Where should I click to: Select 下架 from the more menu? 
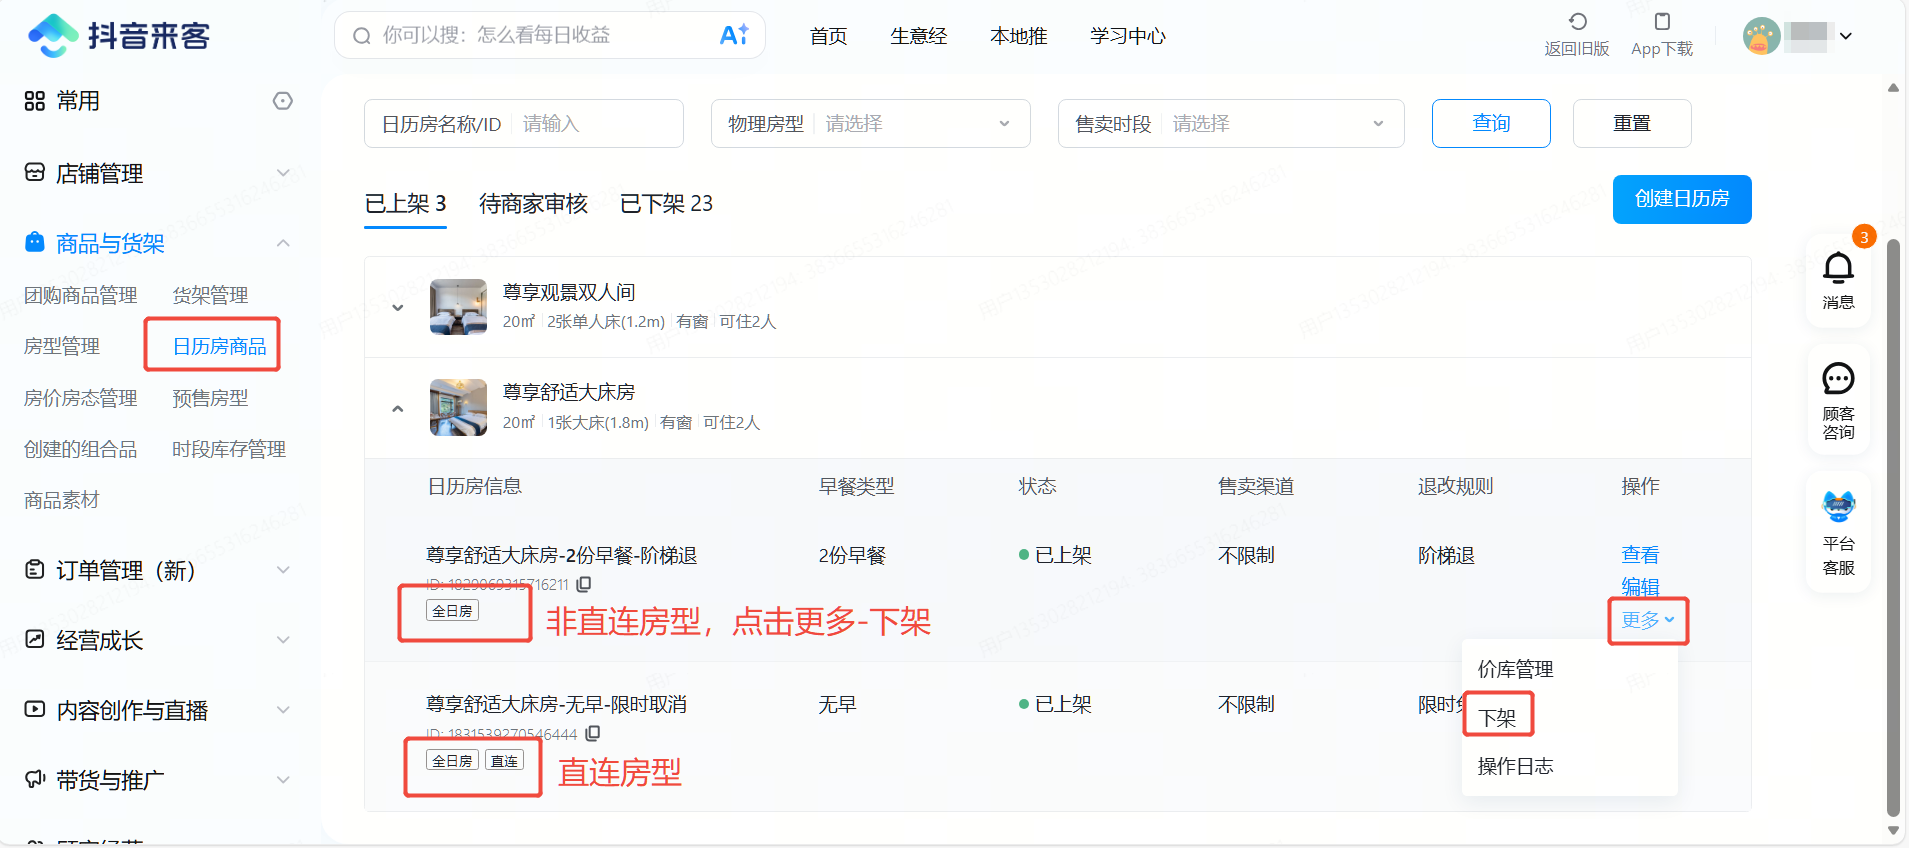(1497, 718)
